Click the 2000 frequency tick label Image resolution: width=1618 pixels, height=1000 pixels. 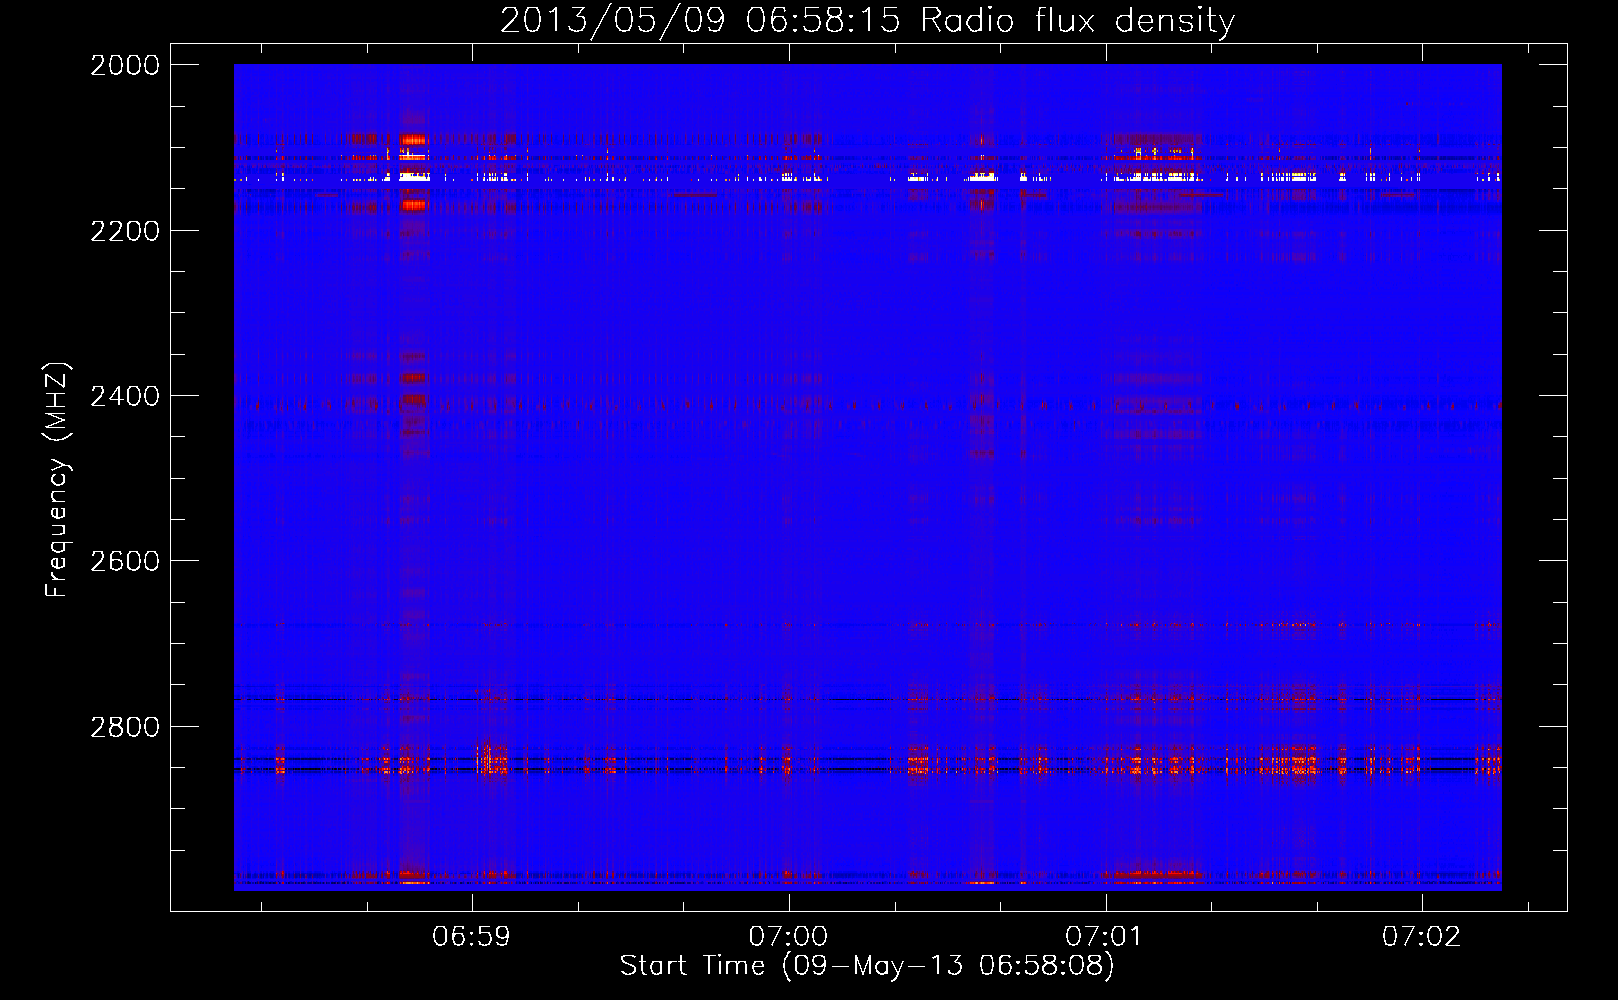(125, 65)
